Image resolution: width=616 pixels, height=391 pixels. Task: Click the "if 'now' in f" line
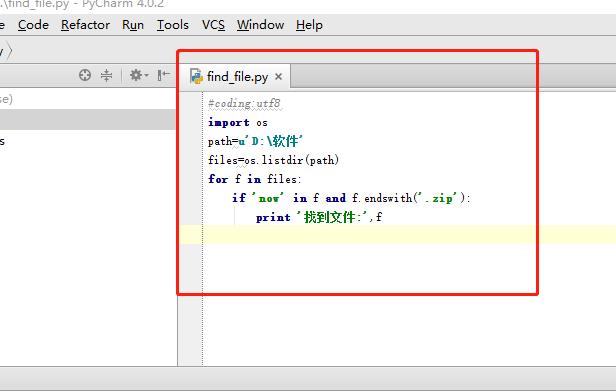pyautogui.click(x=351, y=198)
